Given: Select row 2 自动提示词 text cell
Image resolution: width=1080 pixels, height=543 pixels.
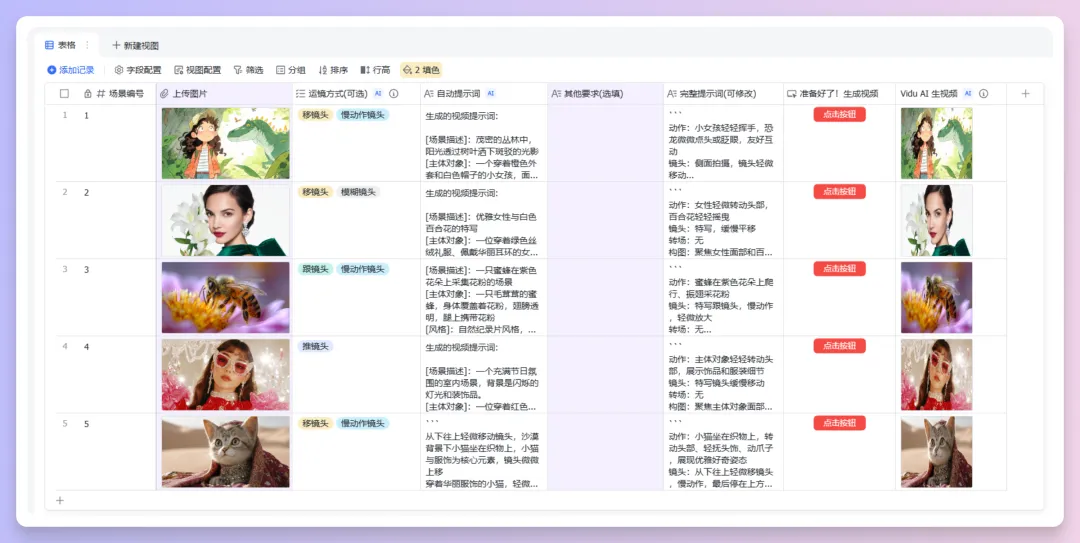Looking at the screenshot, I should [484, 221].
